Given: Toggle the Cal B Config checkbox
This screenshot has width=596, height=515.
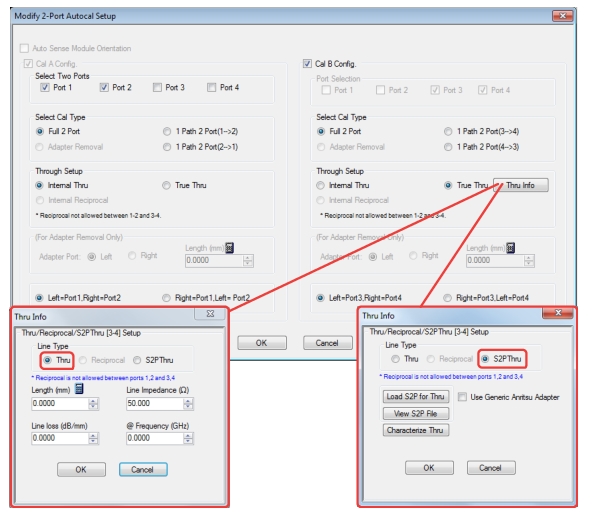Looking at the screenshot, I should click(x=307, y=63).
